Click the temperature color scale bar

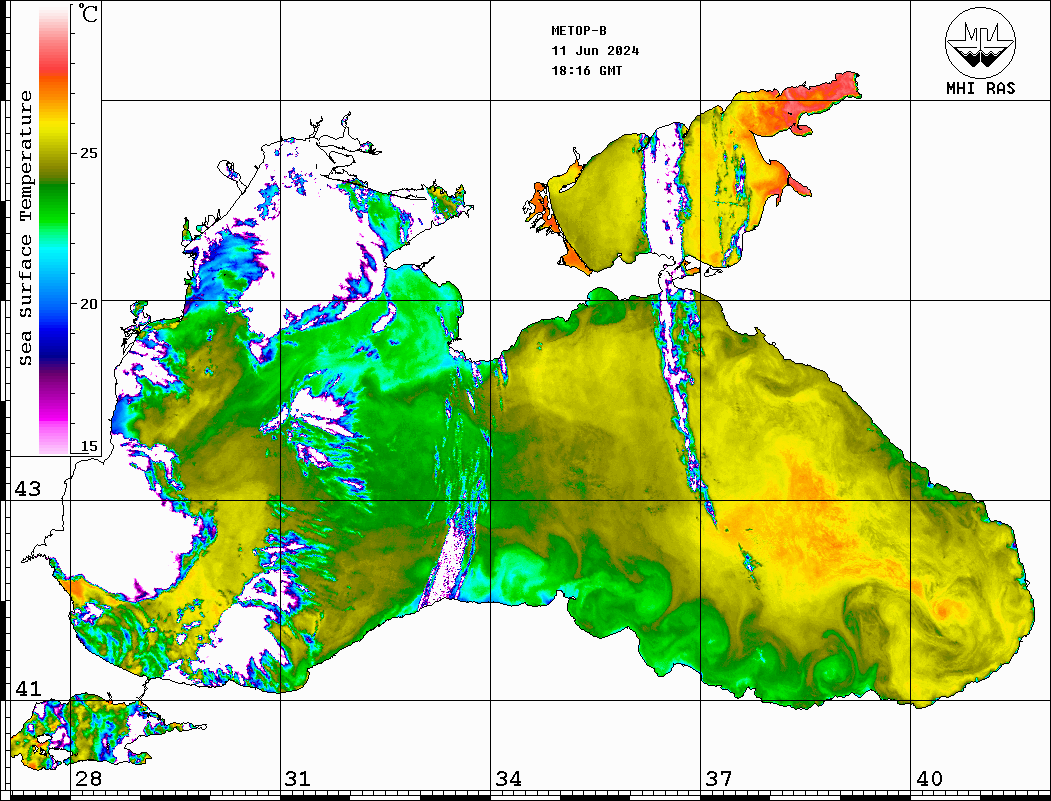tap(54, 231)
